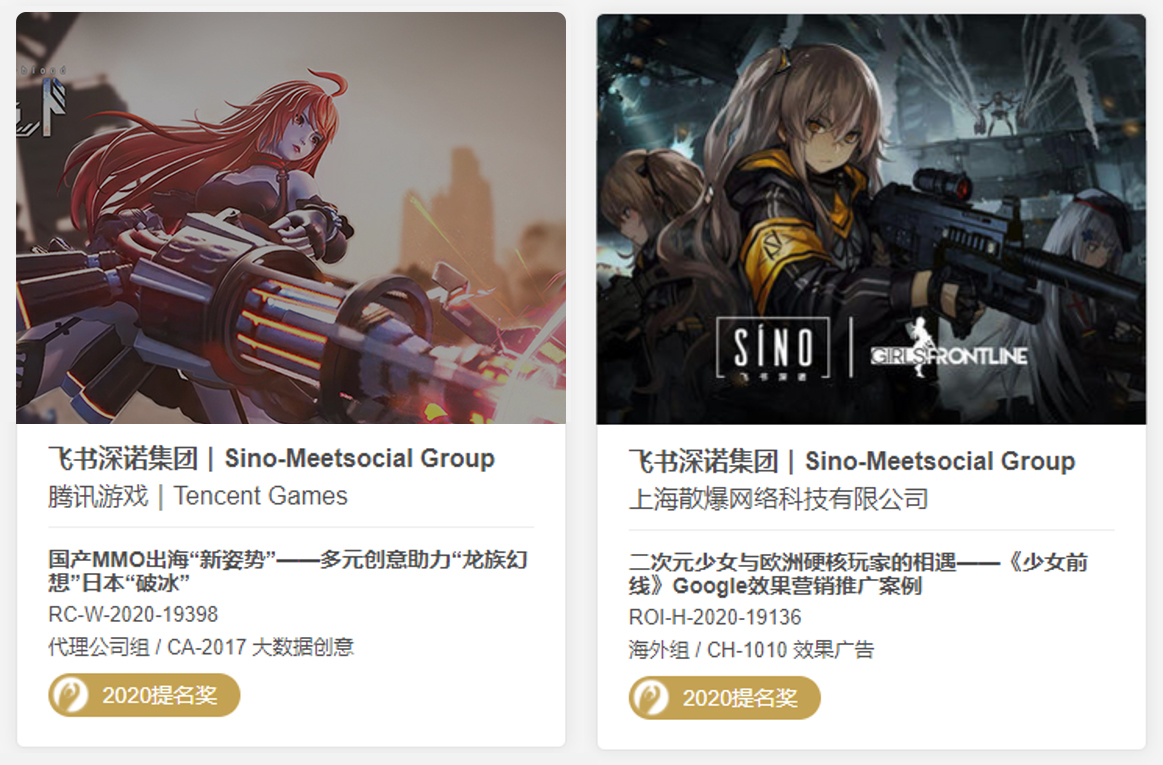
Task: Open the red-haired character game thumbnail
Action: pyautogui.click(x=291, y=218)
